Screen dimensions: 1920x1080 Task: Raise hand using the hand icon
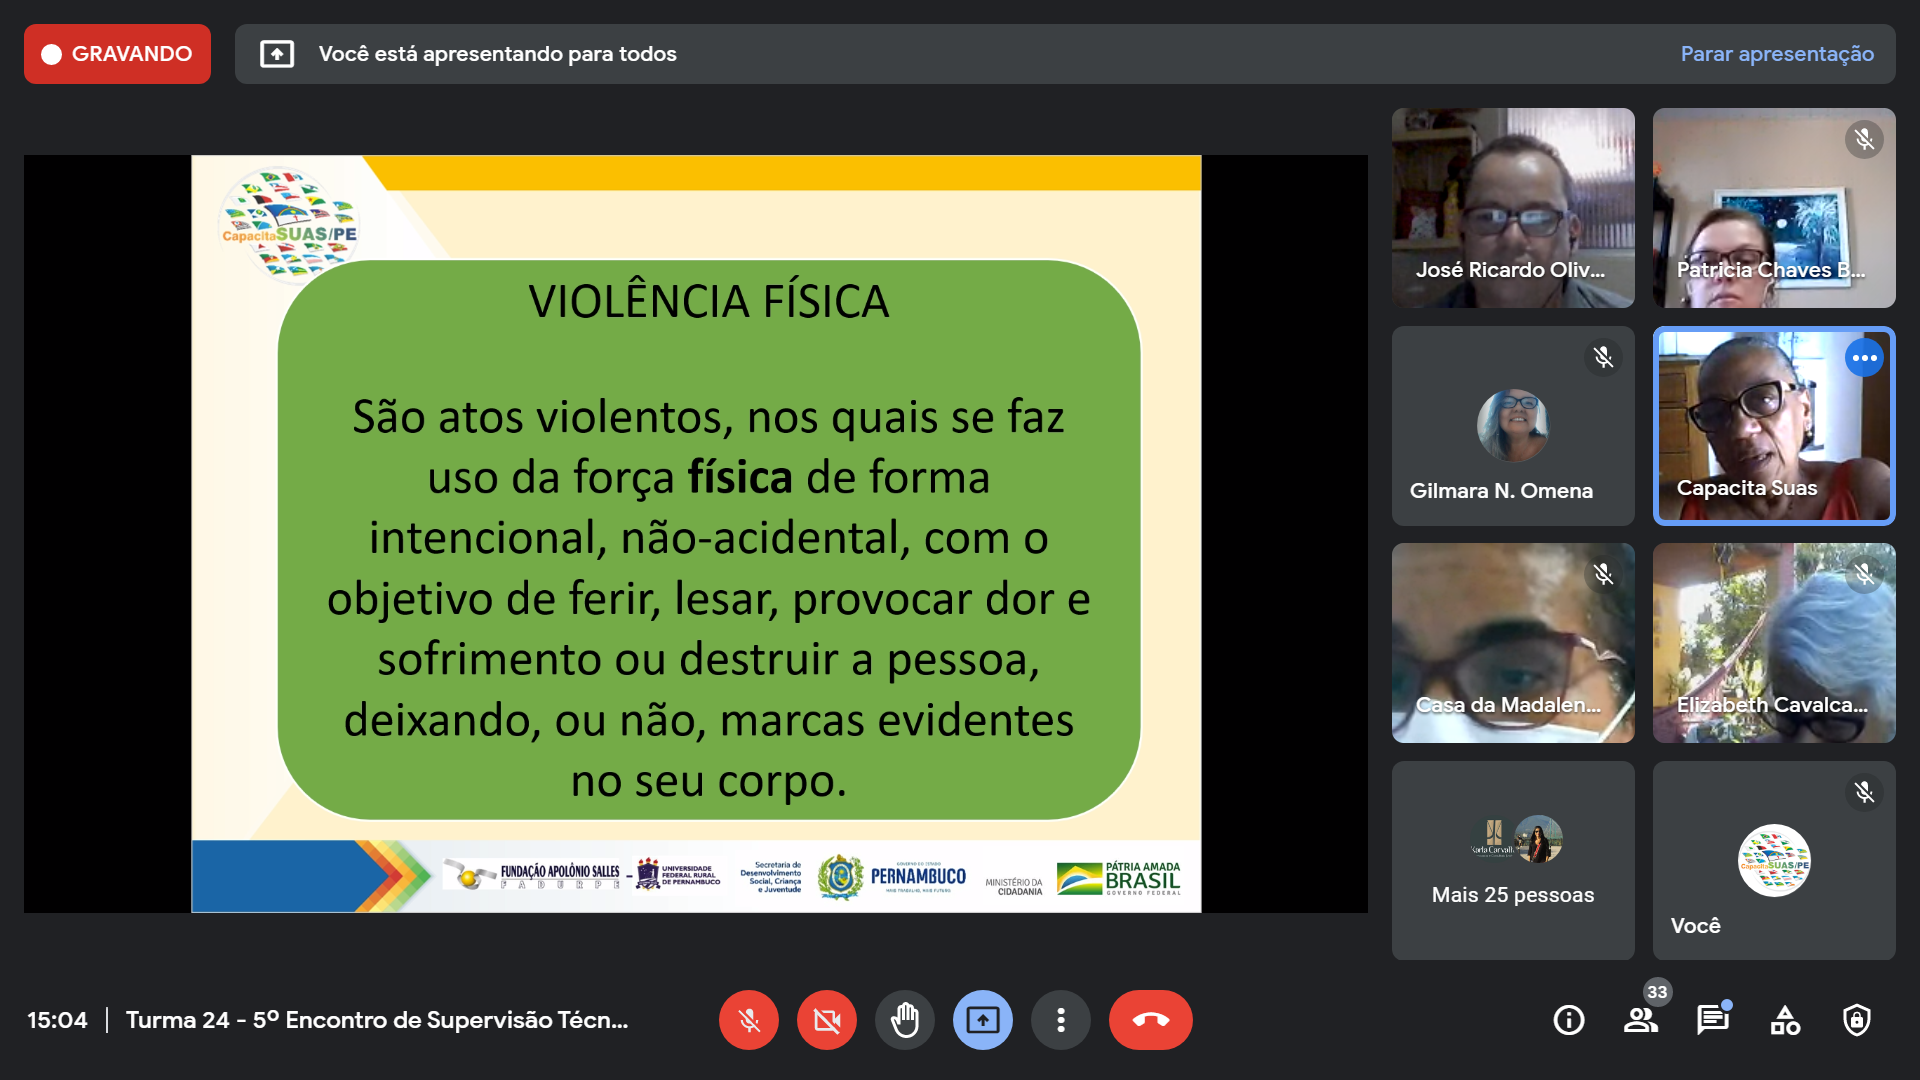pos(904,1020)
